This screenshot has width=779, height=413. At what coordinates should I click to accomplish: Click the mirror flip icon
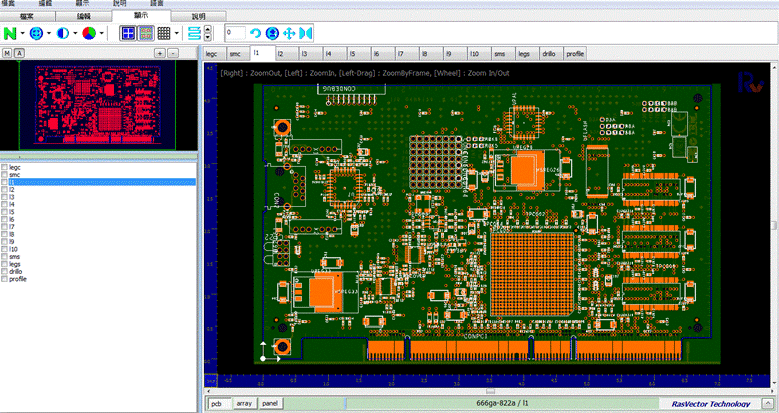tap(306, 34)
